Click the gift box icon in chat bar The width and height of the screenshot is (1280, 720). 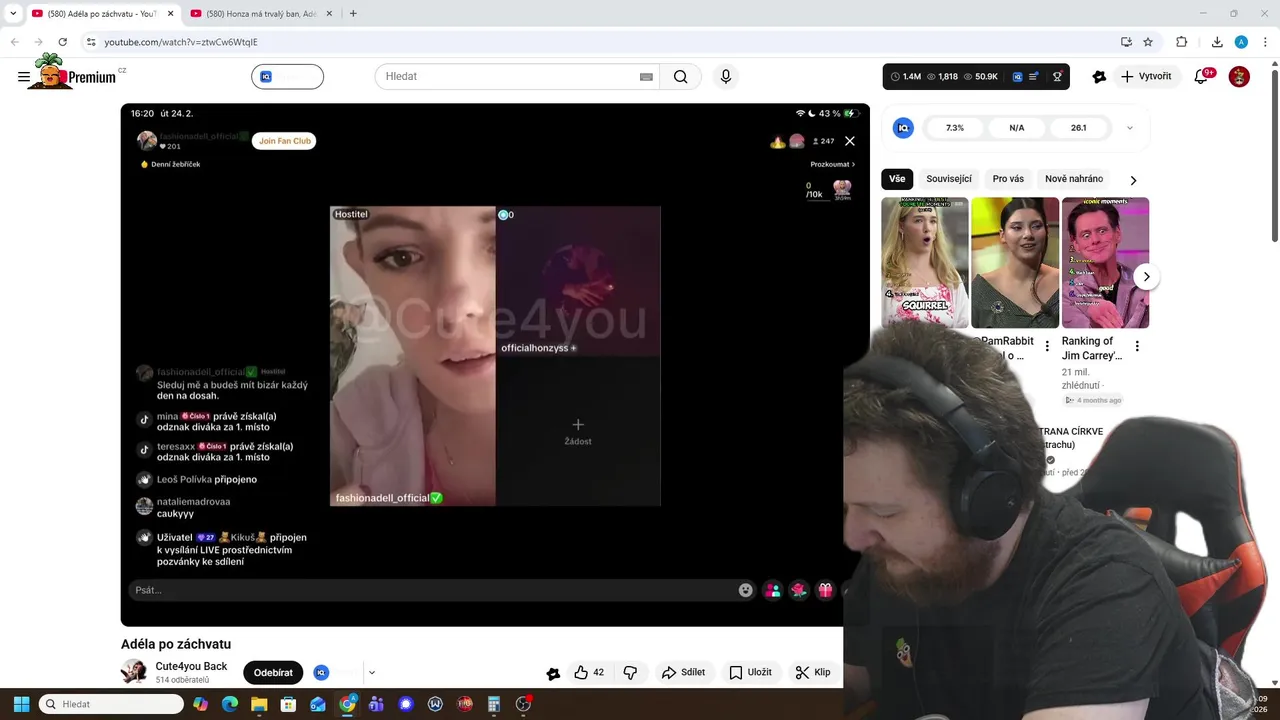tap(825, 590)
